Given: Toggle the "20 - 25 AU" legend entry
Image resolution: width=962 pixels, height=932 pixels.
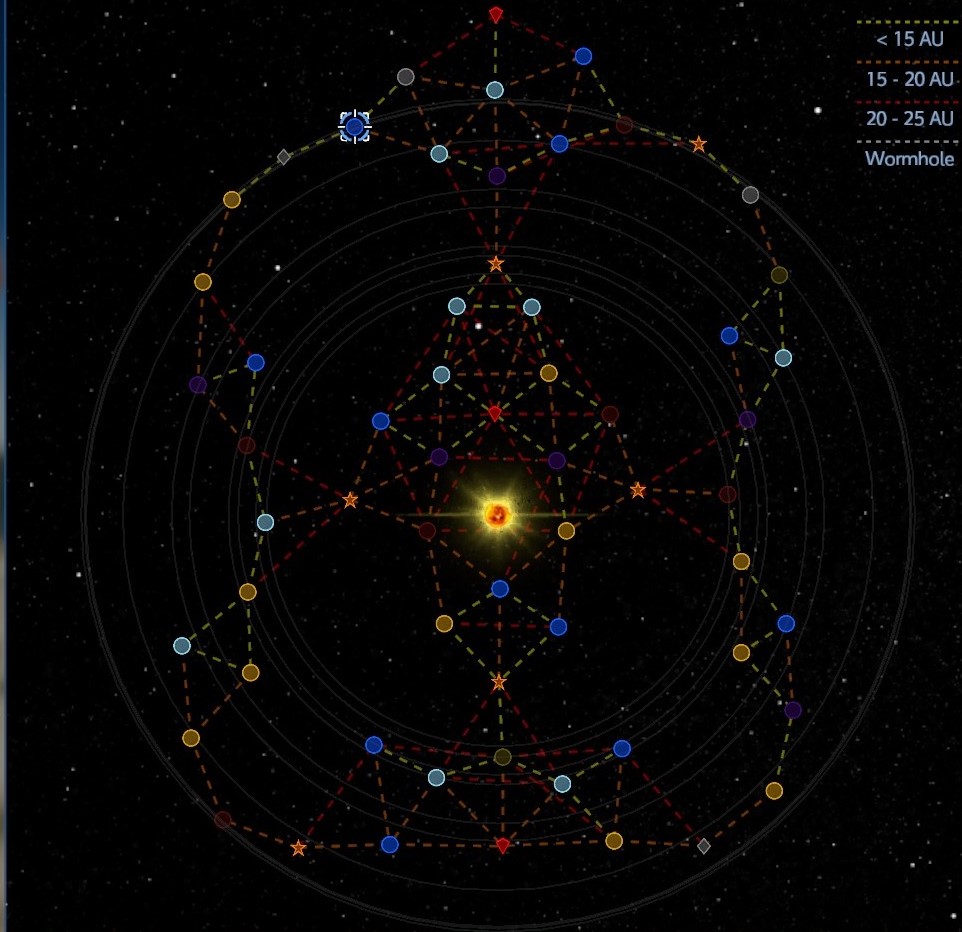Looking at the screenshot, I should (x=909, y=119).
